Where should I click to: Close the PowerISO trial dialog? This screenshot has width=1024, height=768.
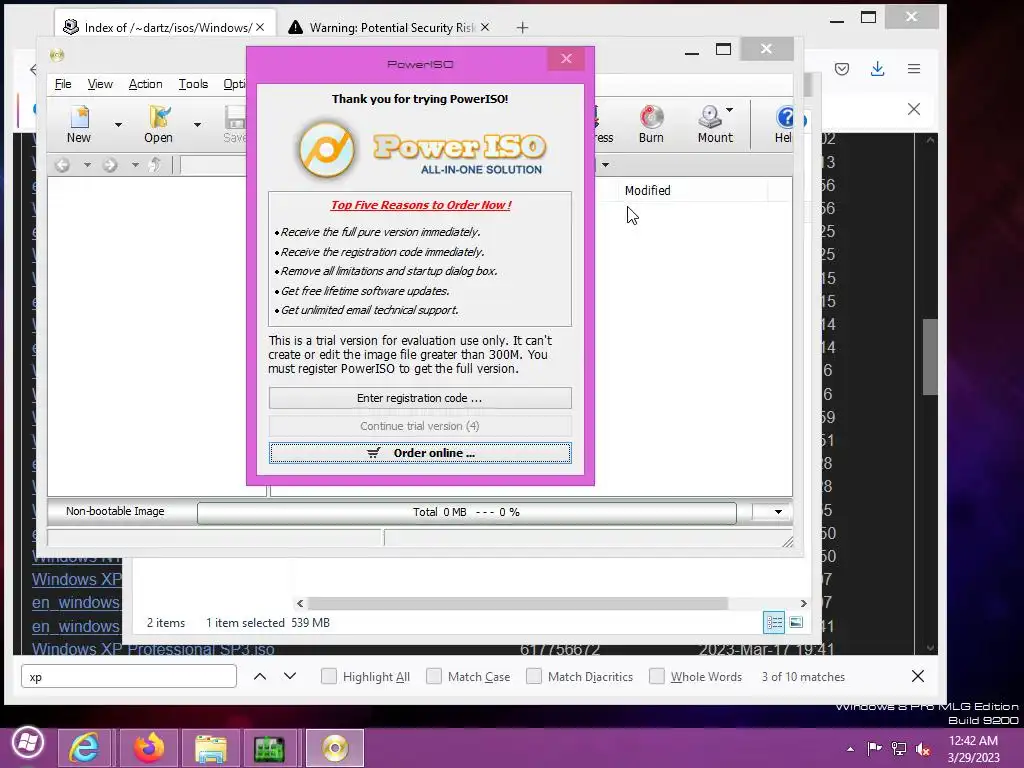pos(566,59)
